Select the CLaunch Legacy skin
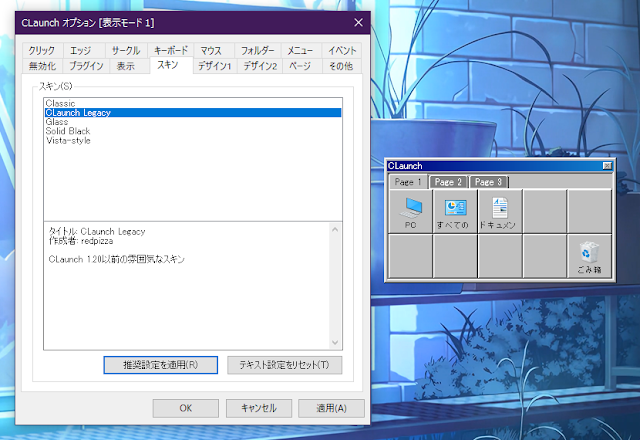640x440 pixels. pos(193,113)
